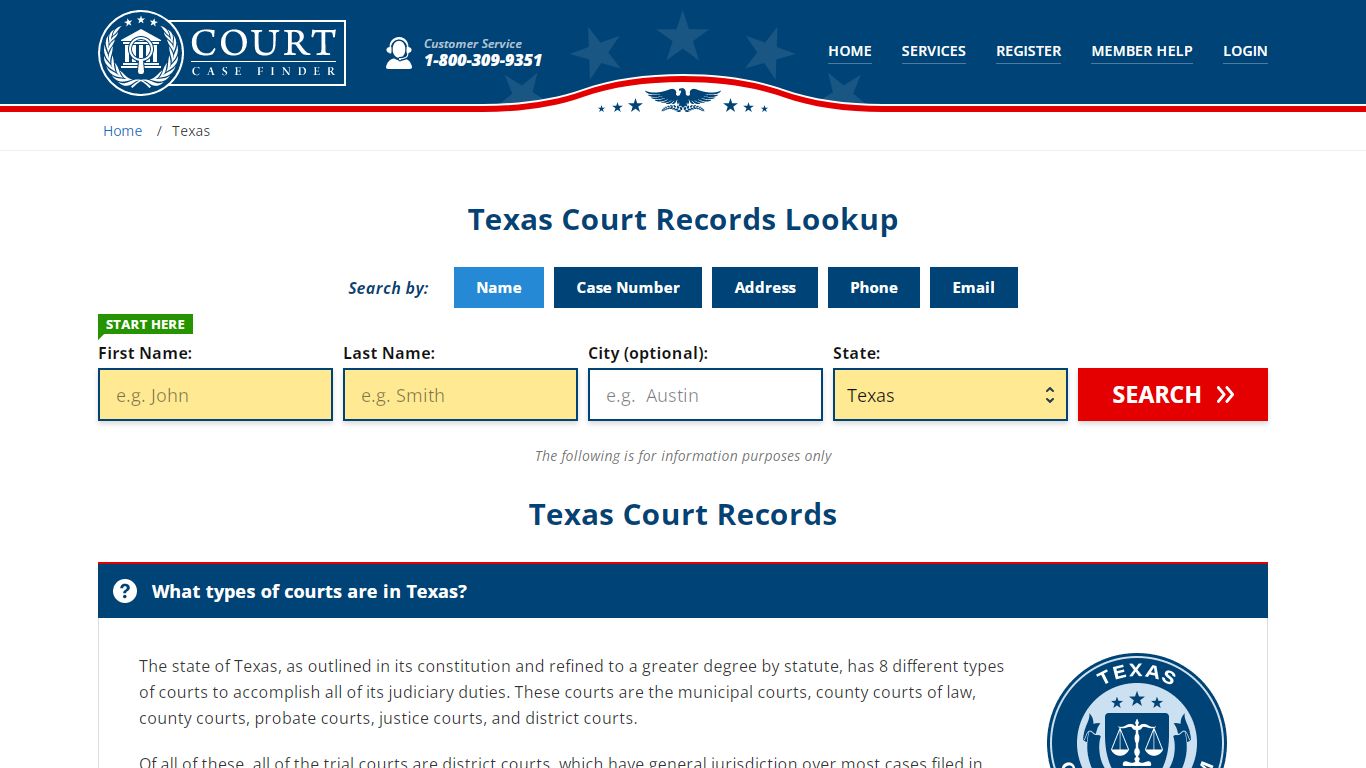
Task: Open the SERVICES menu item
Action: pyautogui.click(x=933, y=51)
